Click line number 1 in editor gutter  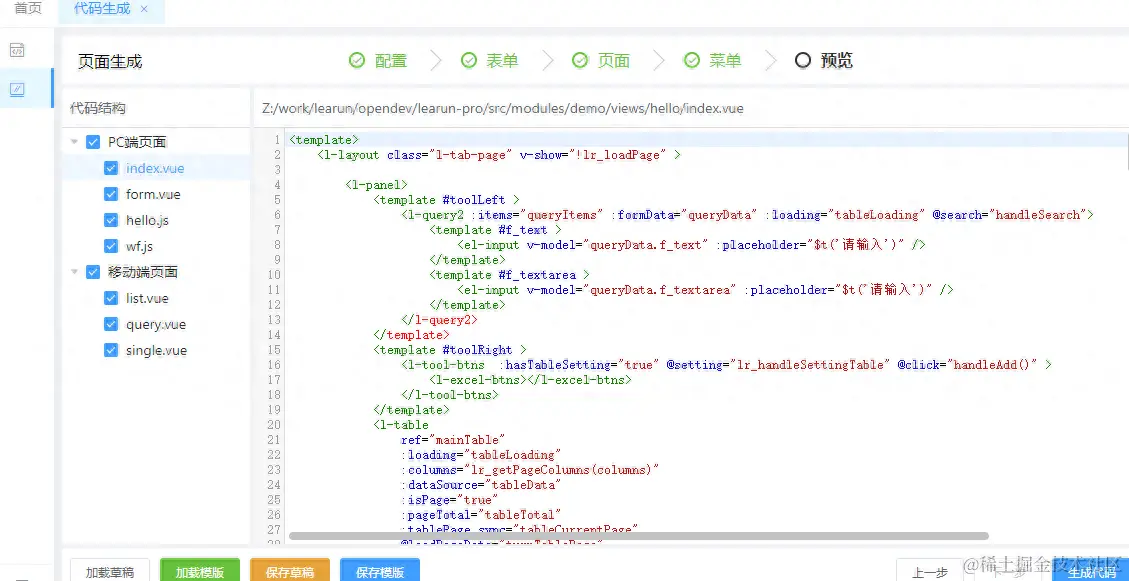(277, 140)
